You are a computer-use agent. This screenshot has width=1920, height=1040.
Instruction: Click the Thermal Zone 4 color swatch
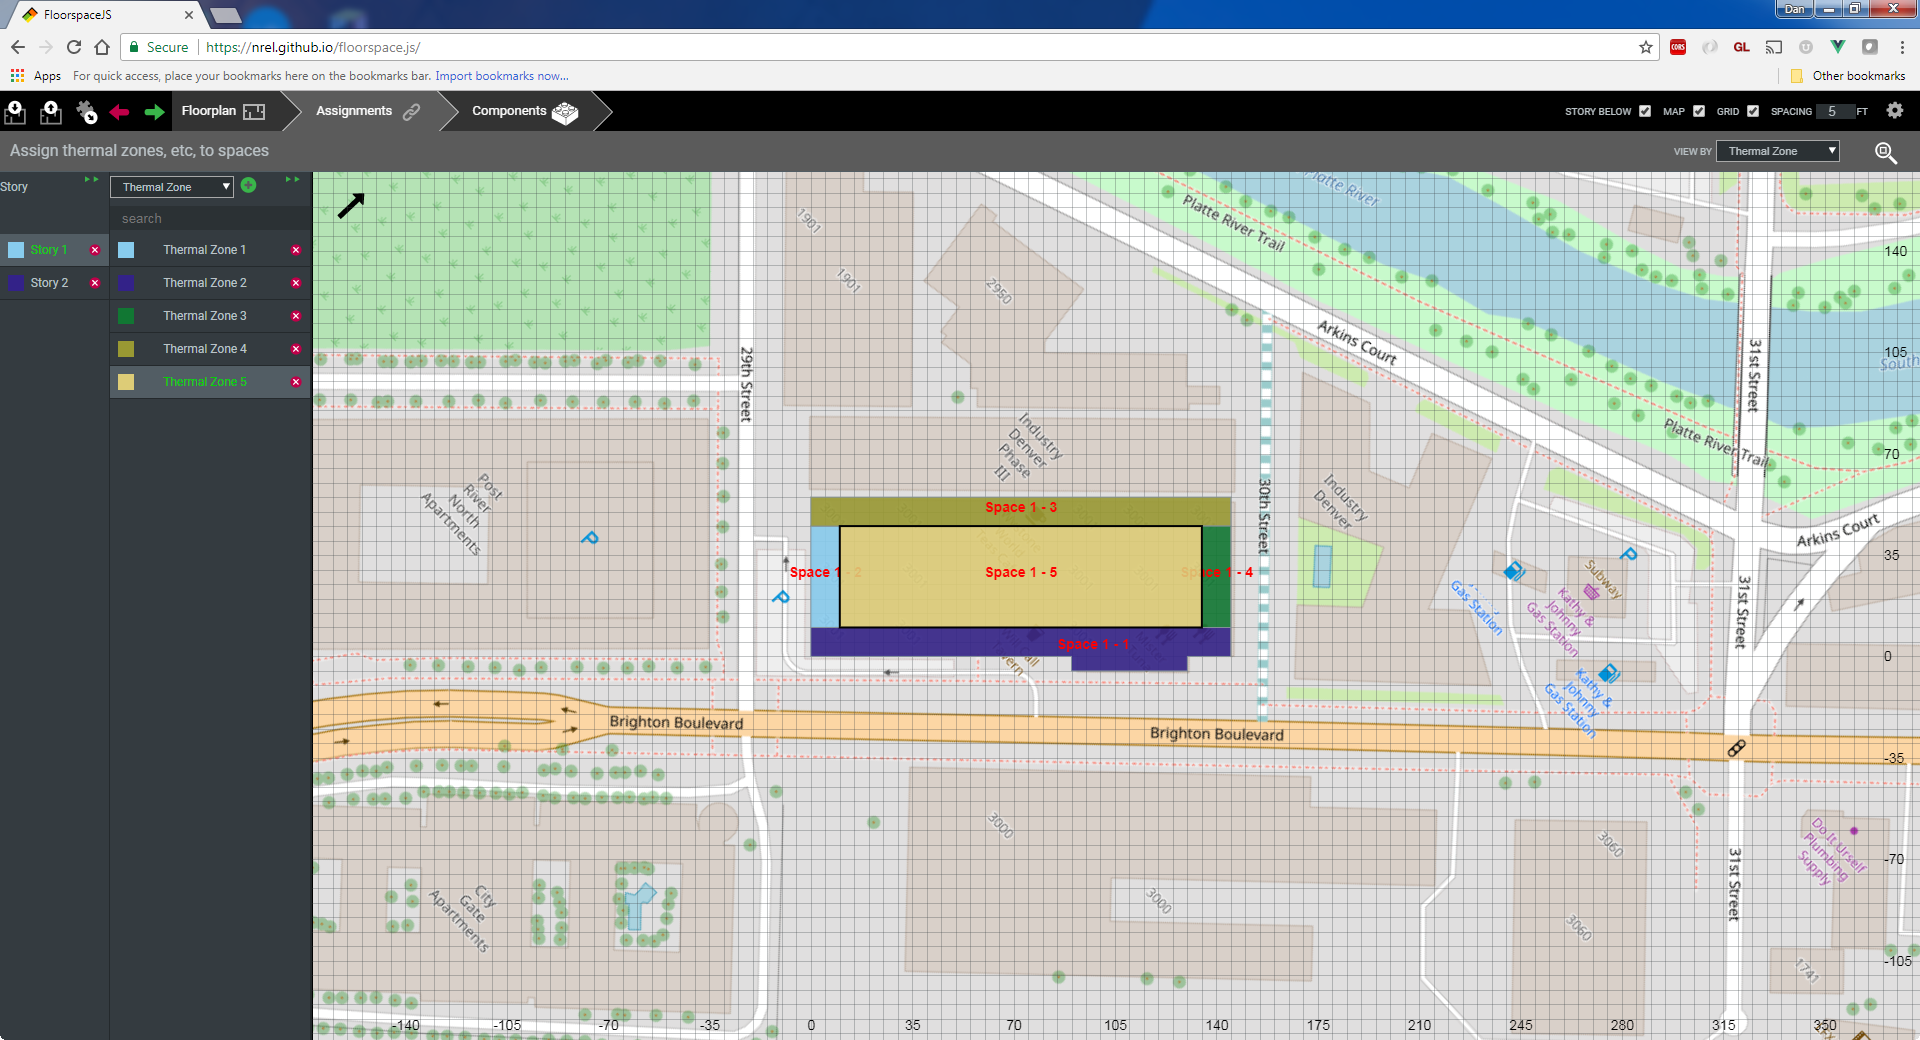point(126,349)
